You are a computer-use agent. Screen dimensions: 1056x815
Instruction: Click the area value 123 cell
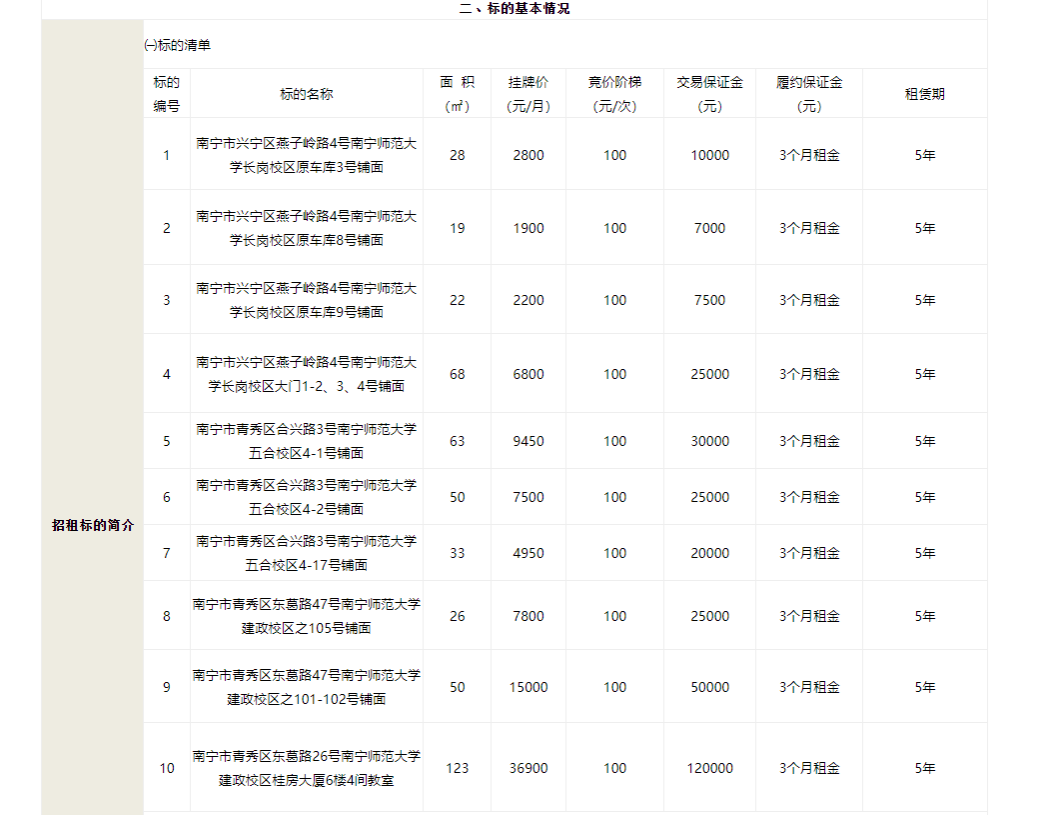457,768
